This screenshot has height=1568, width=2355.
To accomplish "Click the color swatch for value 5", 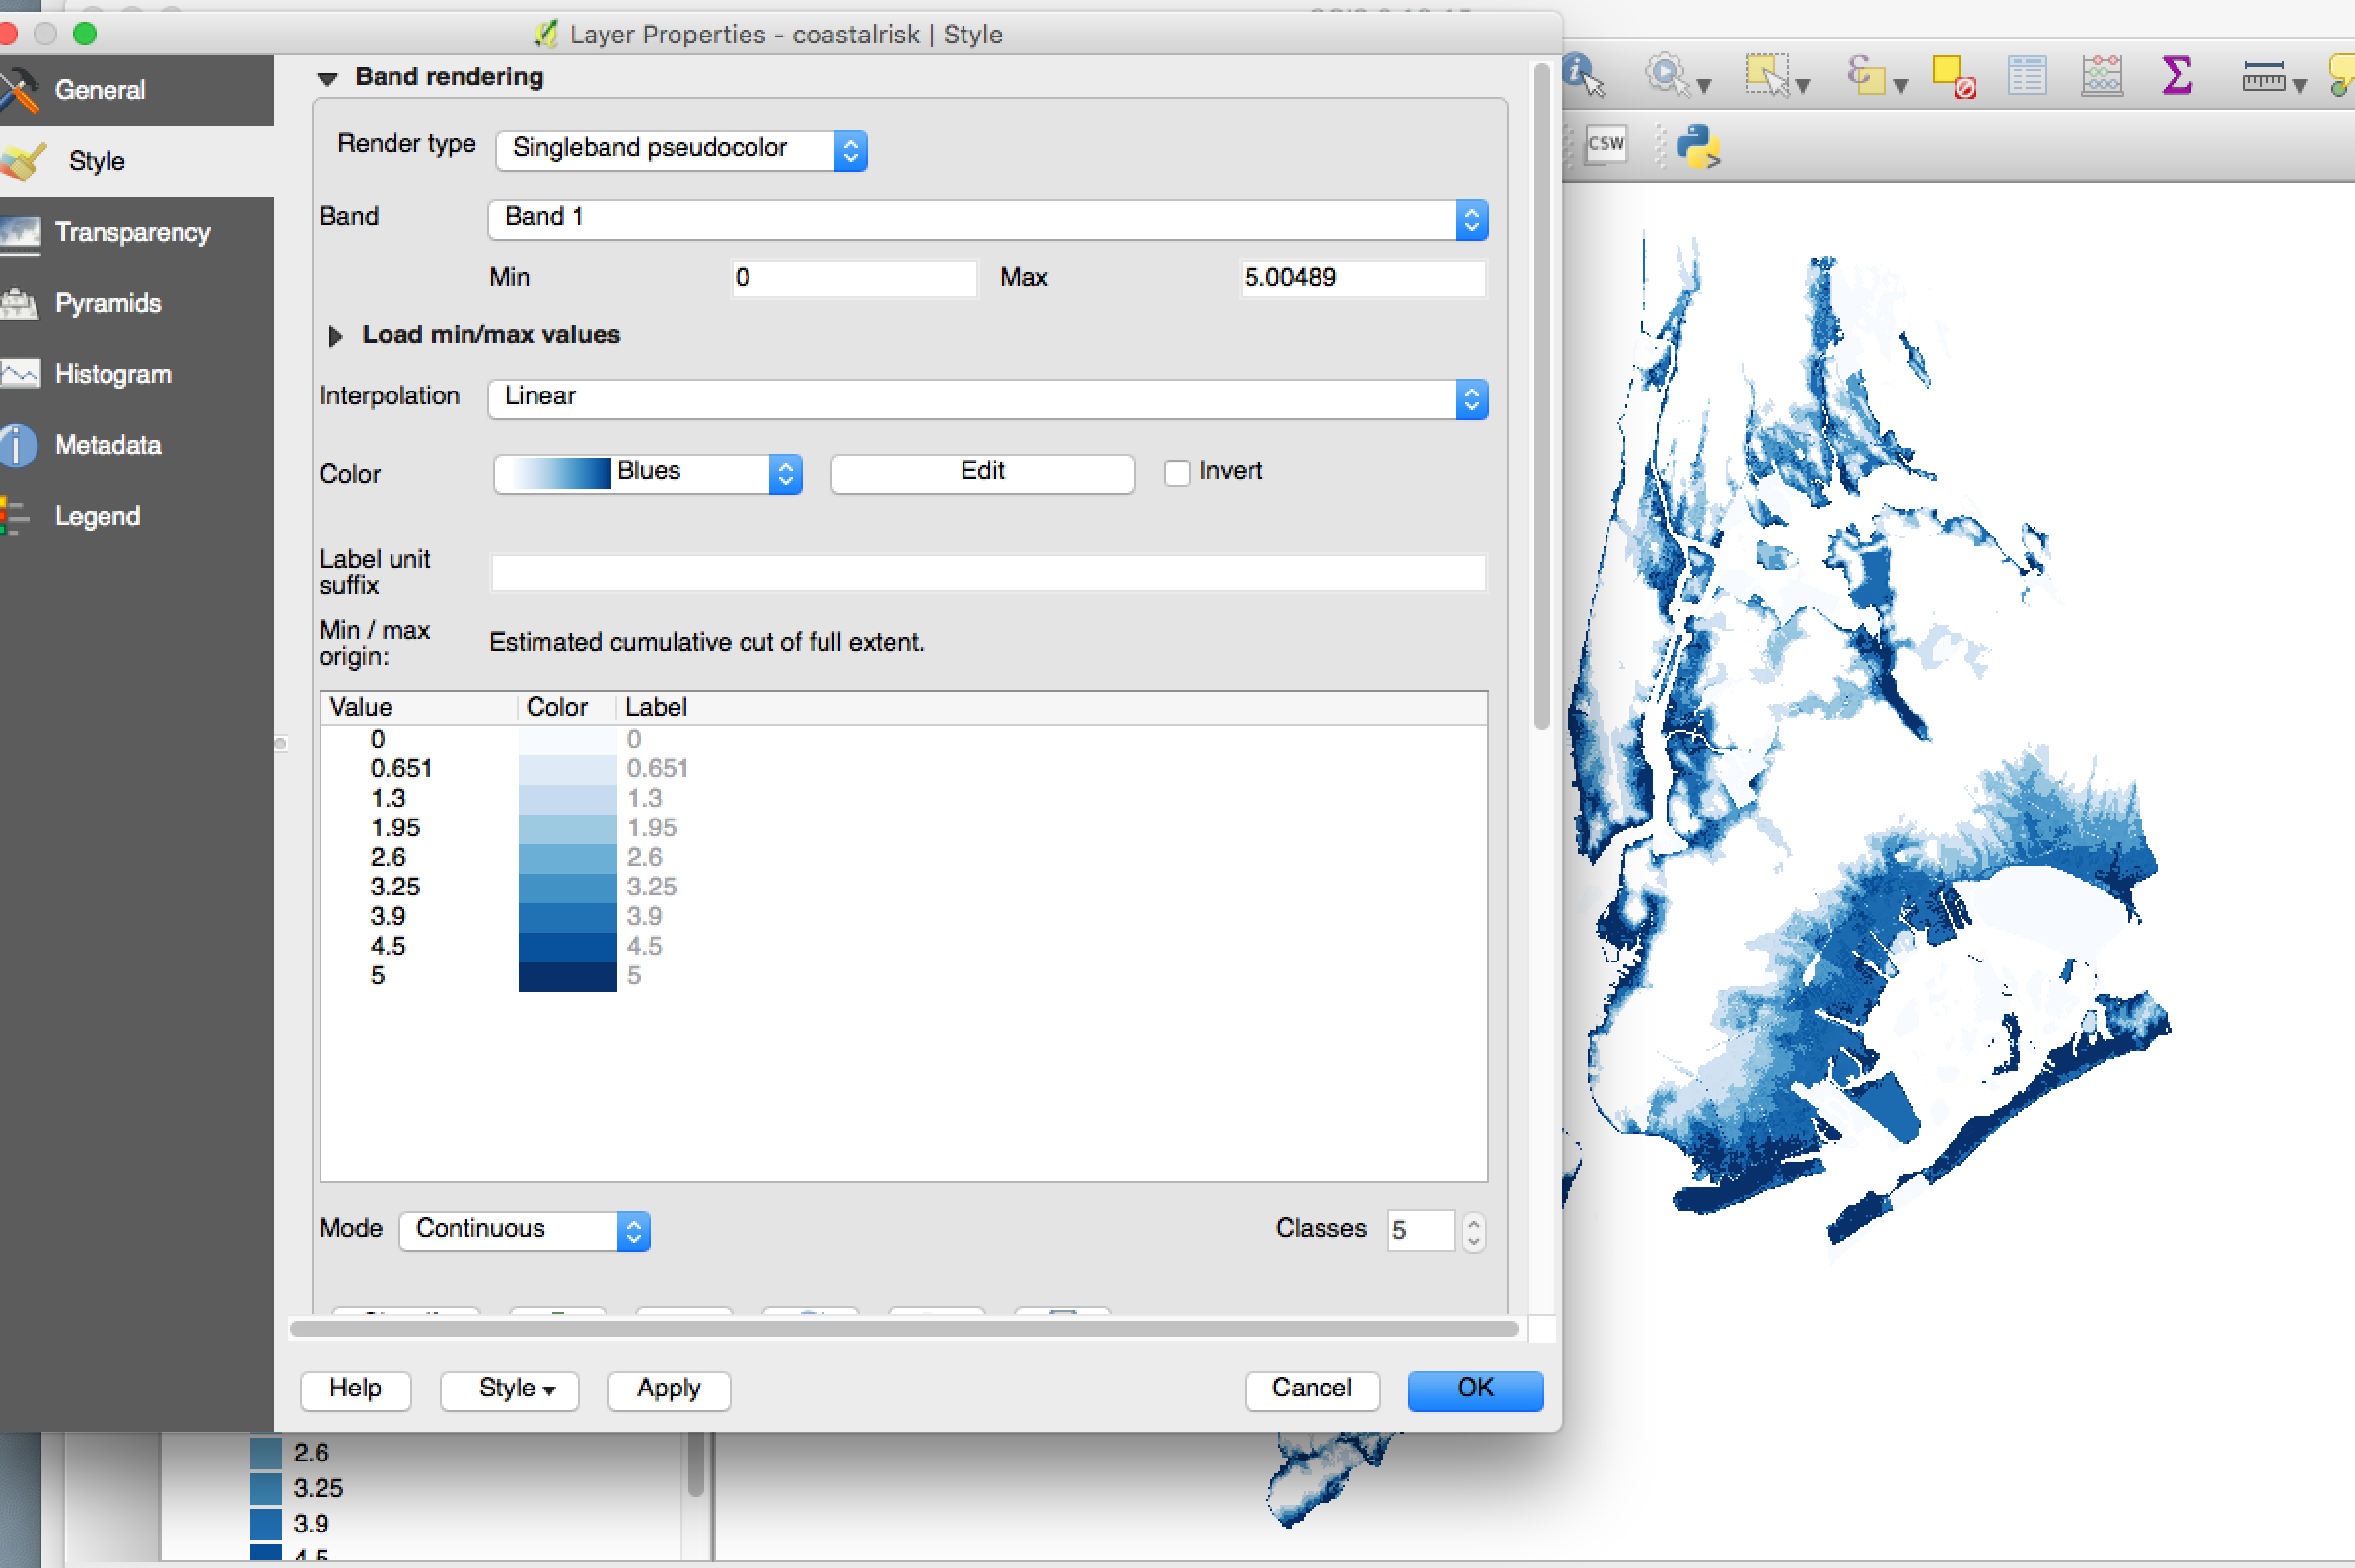I will pyautogui.click(x=567, y=976).
